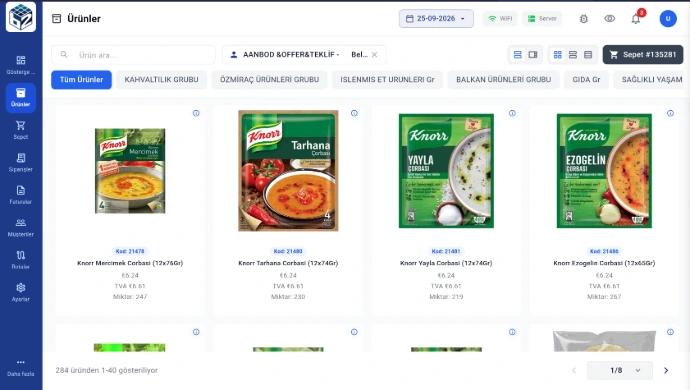This screenshot has height=390, width=690.
Task: Go to Siparişler in the sidebar
Action: click(21, 162)
